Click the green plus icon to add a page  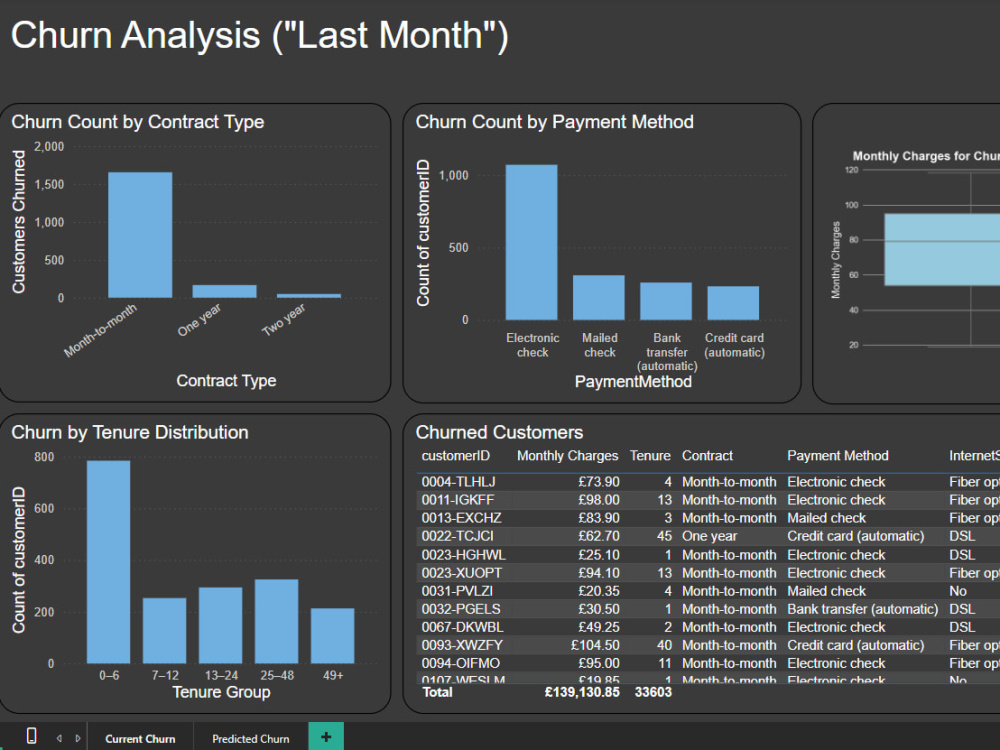point(326,736)
